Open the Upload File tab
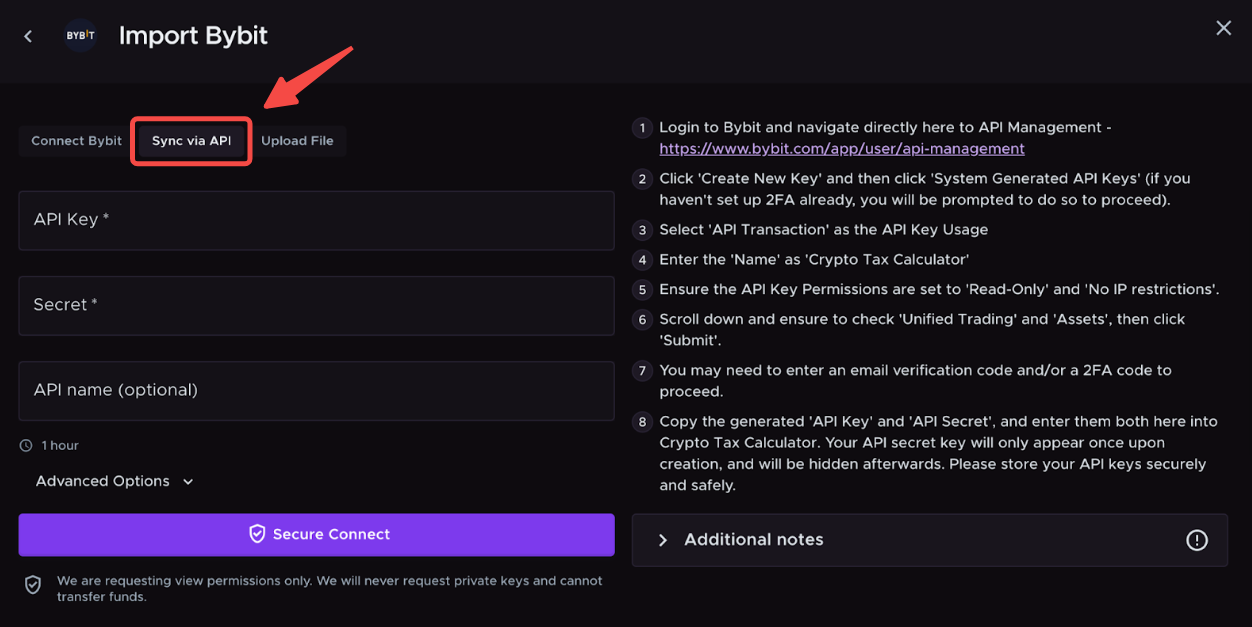The image size is (1252, 627). point(297,141)
